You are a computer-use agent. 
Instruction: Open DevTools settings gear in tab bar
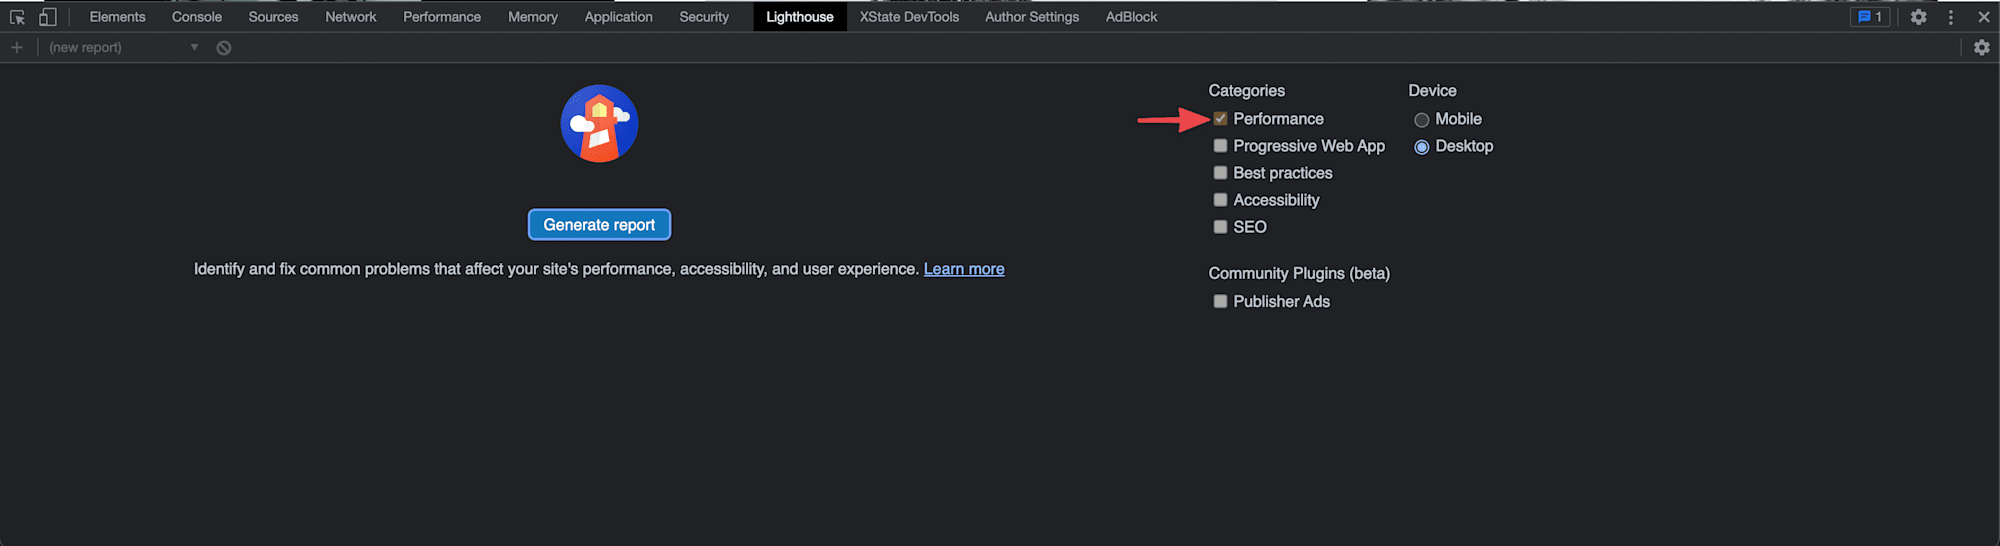coord(1918,17)
